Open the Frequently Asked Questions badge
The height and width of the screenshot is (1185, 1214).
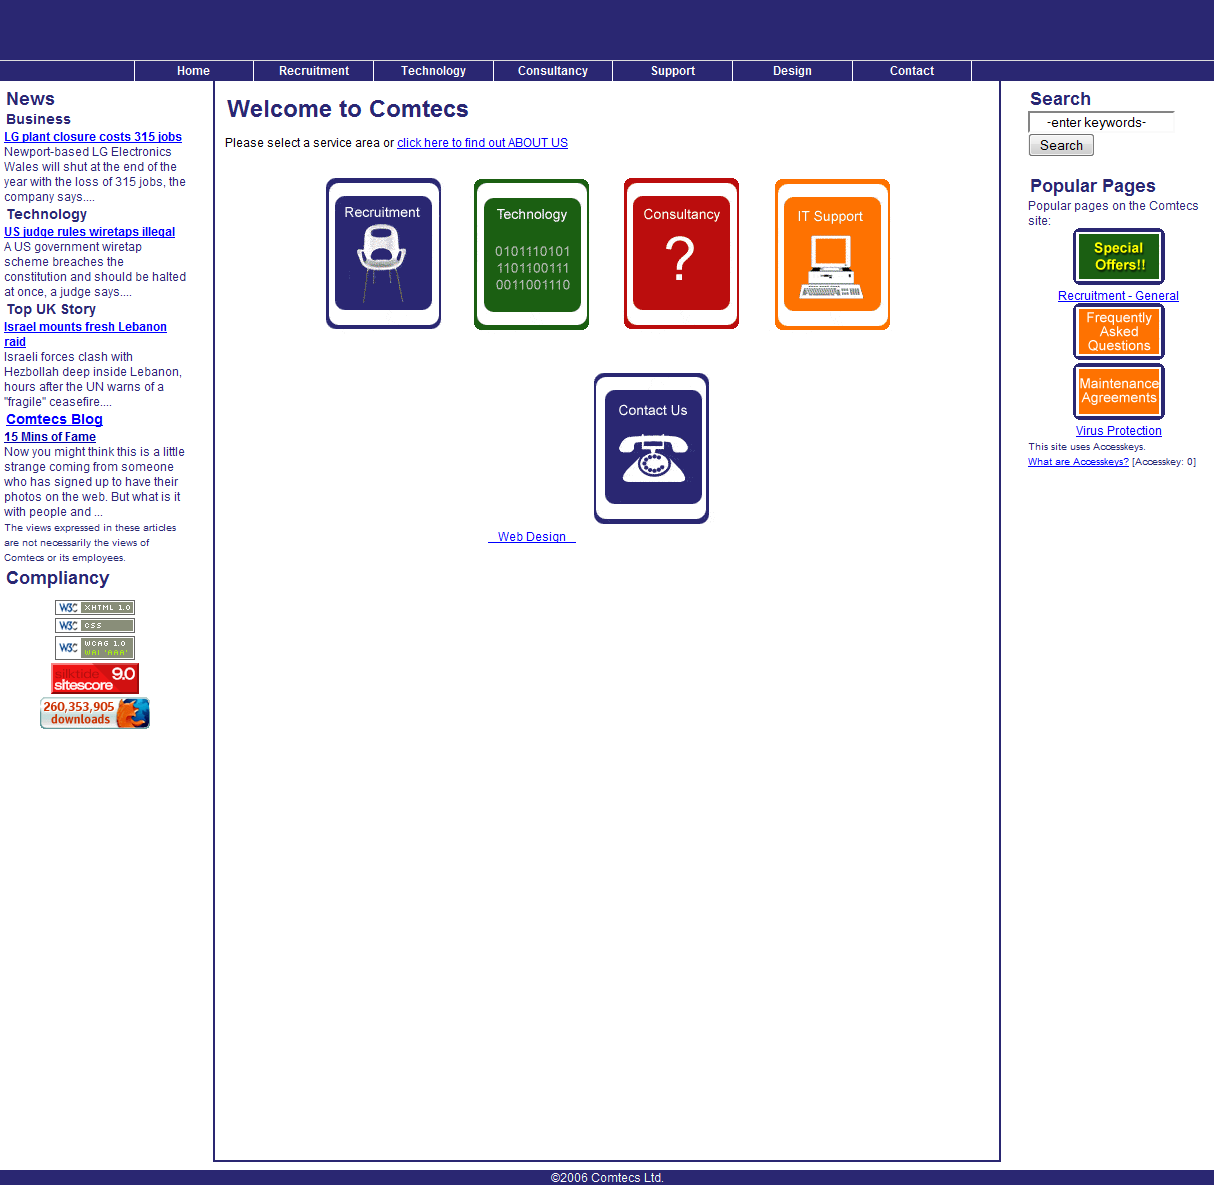pos(1118,332)
